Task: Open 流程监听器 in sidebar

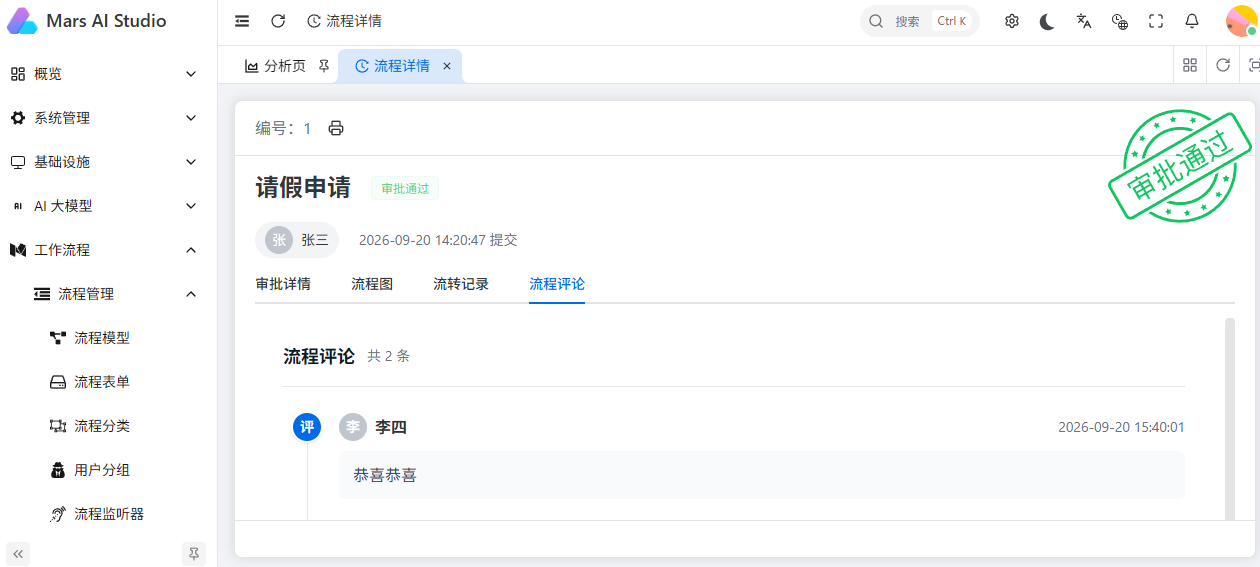Action: coord(108,514)
